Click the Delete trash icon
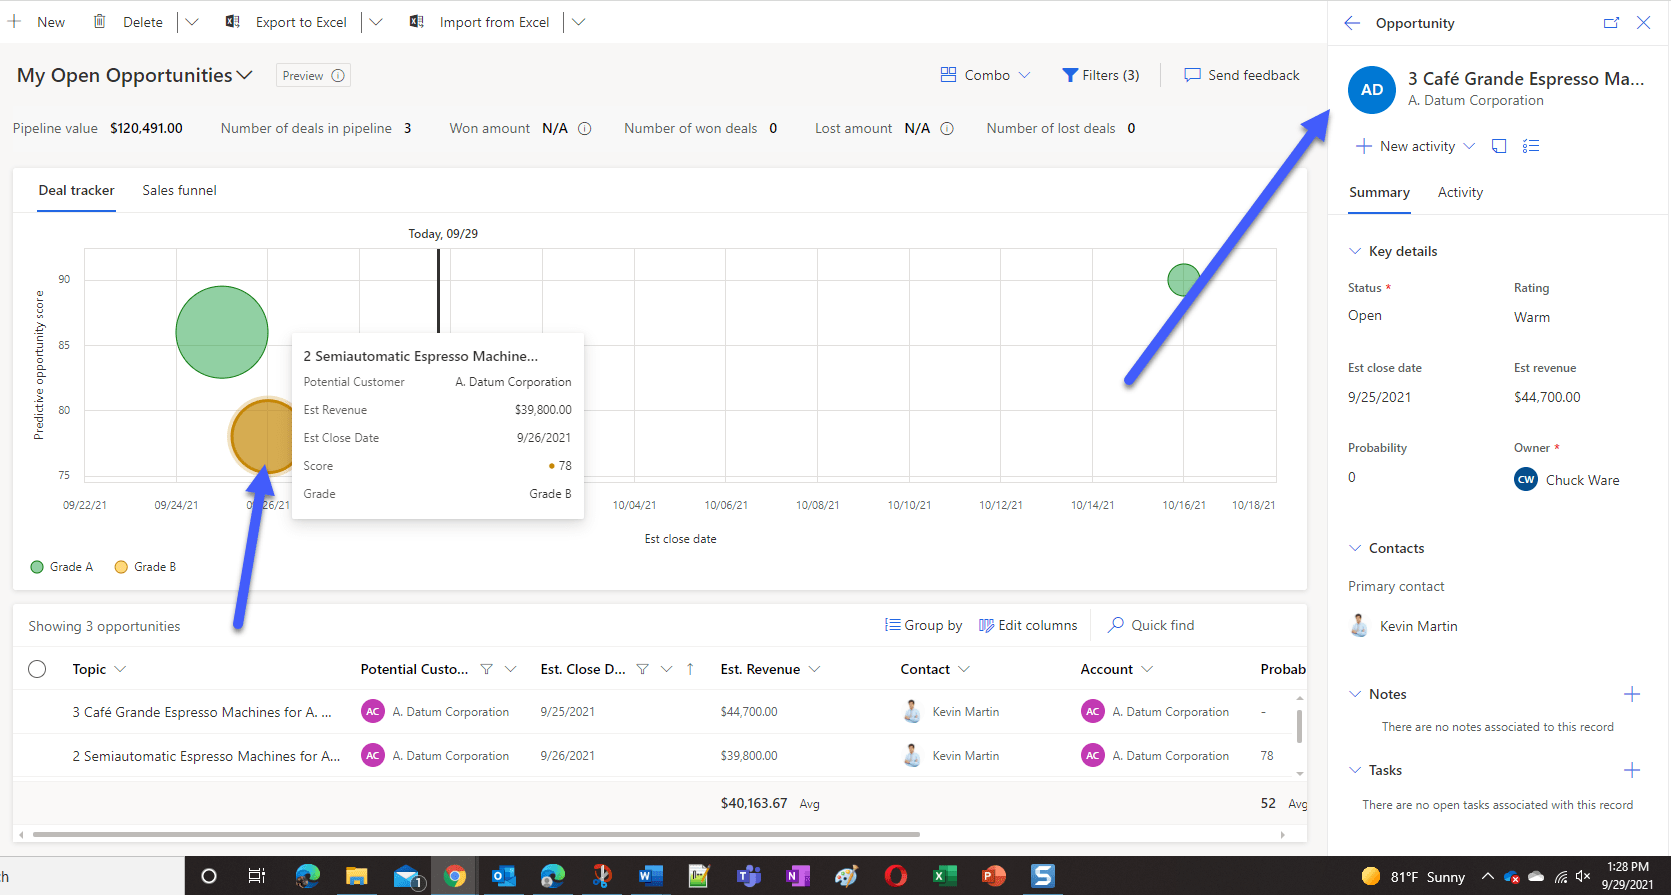The width and height of the screenshot is (1671, 895). (x=99, y=21)
